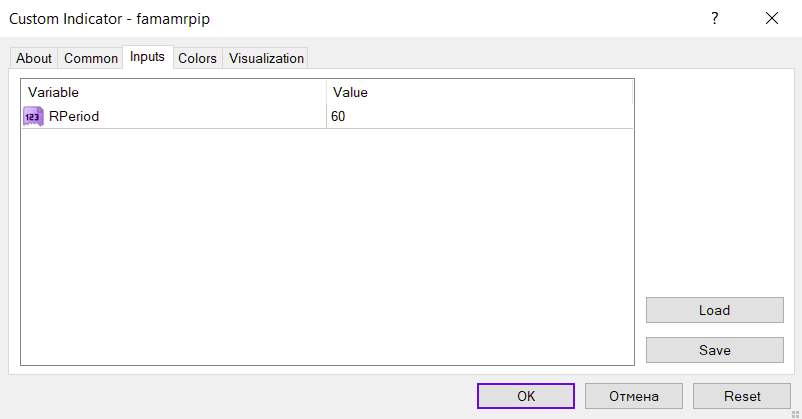Screen dimensions: 802x419
Task: Close the Custom Indicator dialog
Action: pyautogui.click(x=771, y=18)
